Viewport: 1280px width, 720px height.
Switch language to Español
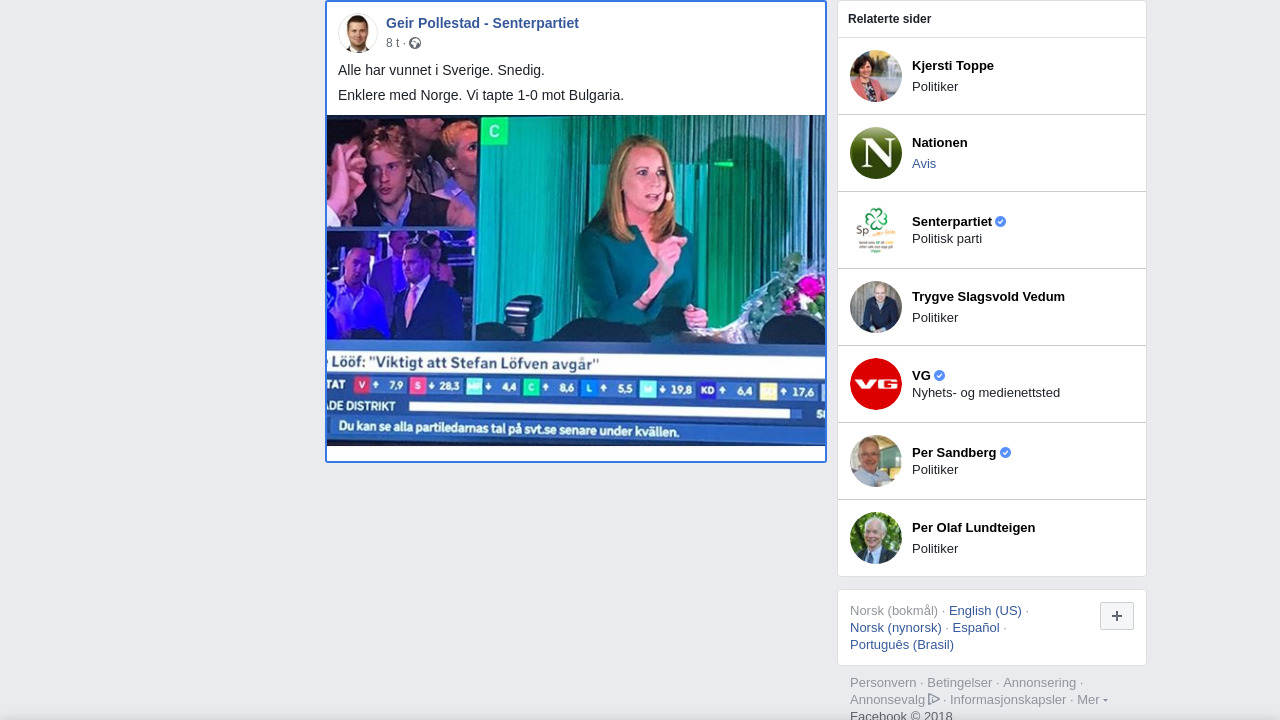(976, 628)
